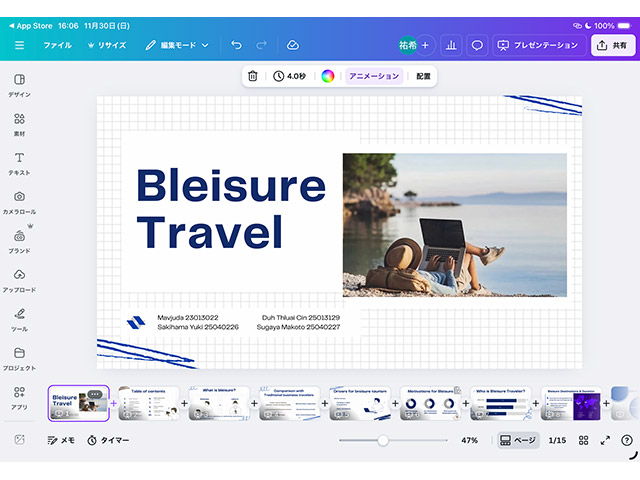Open the 4.0秒 page duration setting
Viewport: 640px width, 480px height.
point(290,76)
